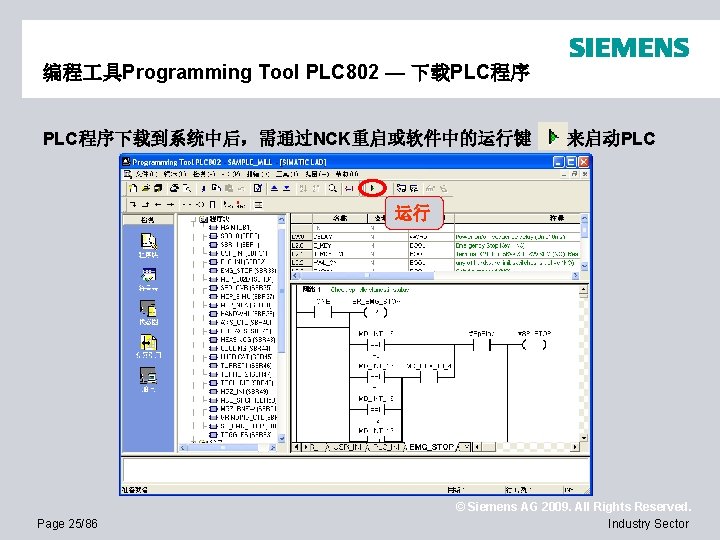This screenshot has height=540, width=720.
Task: Insert box using ladder toolbar box icon
Action: (212, 204)
